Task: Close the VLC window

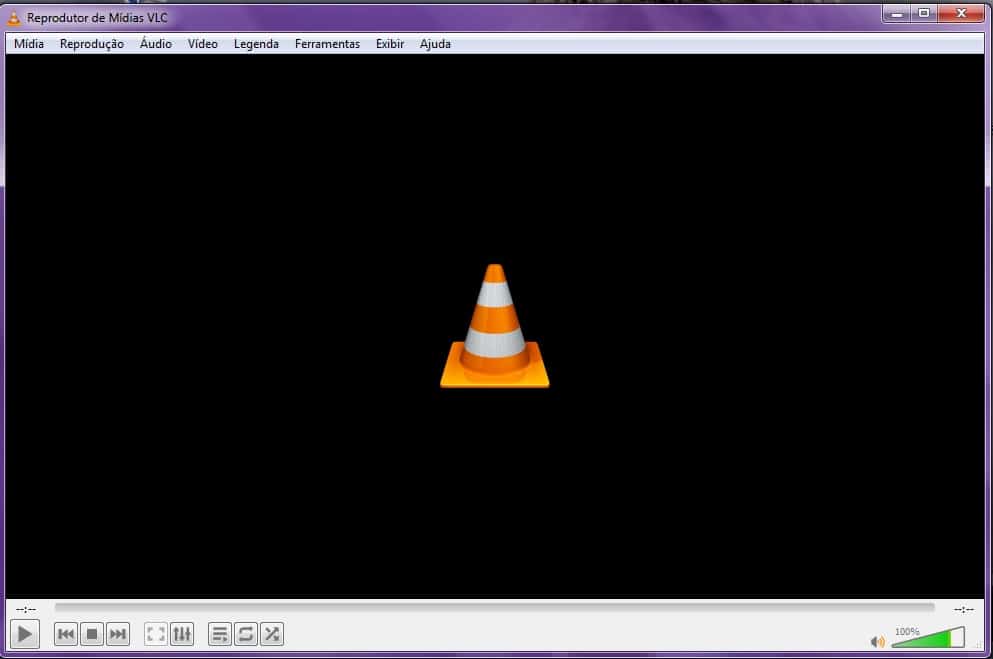Action: tap(961, 13)
